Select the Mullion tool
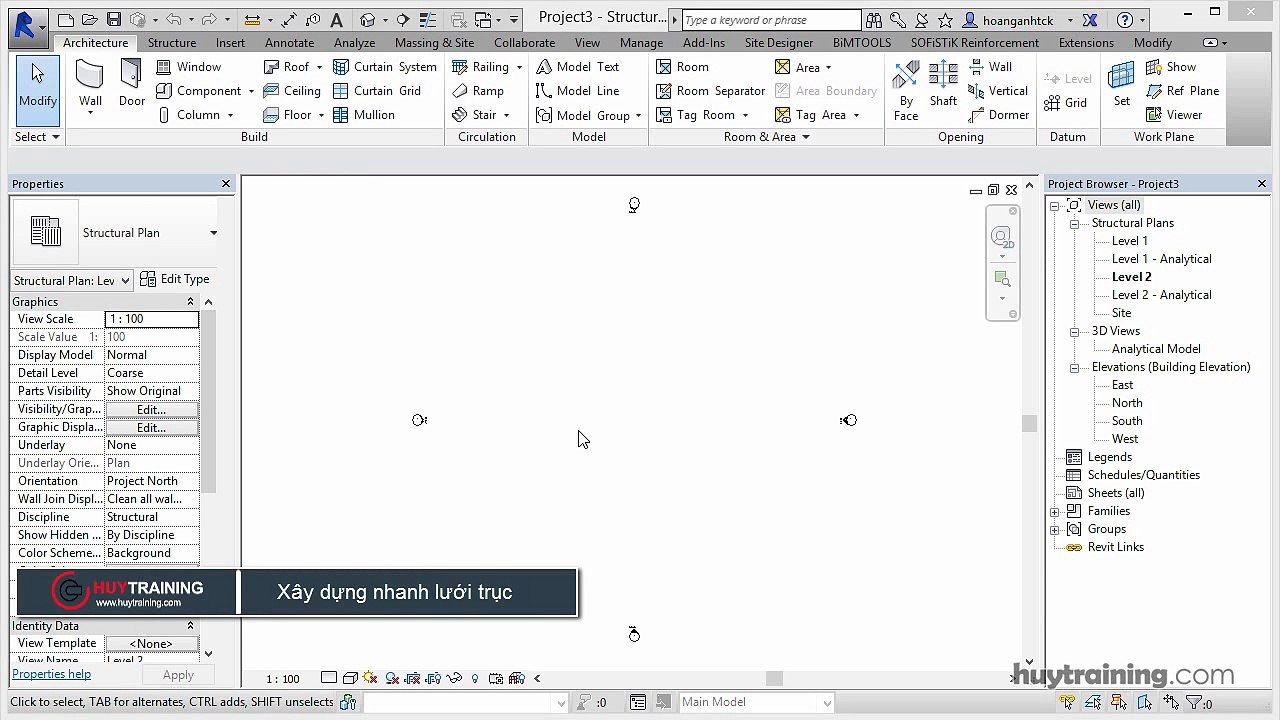This screenshot has height=720, width=1280. tap(363, 115)
